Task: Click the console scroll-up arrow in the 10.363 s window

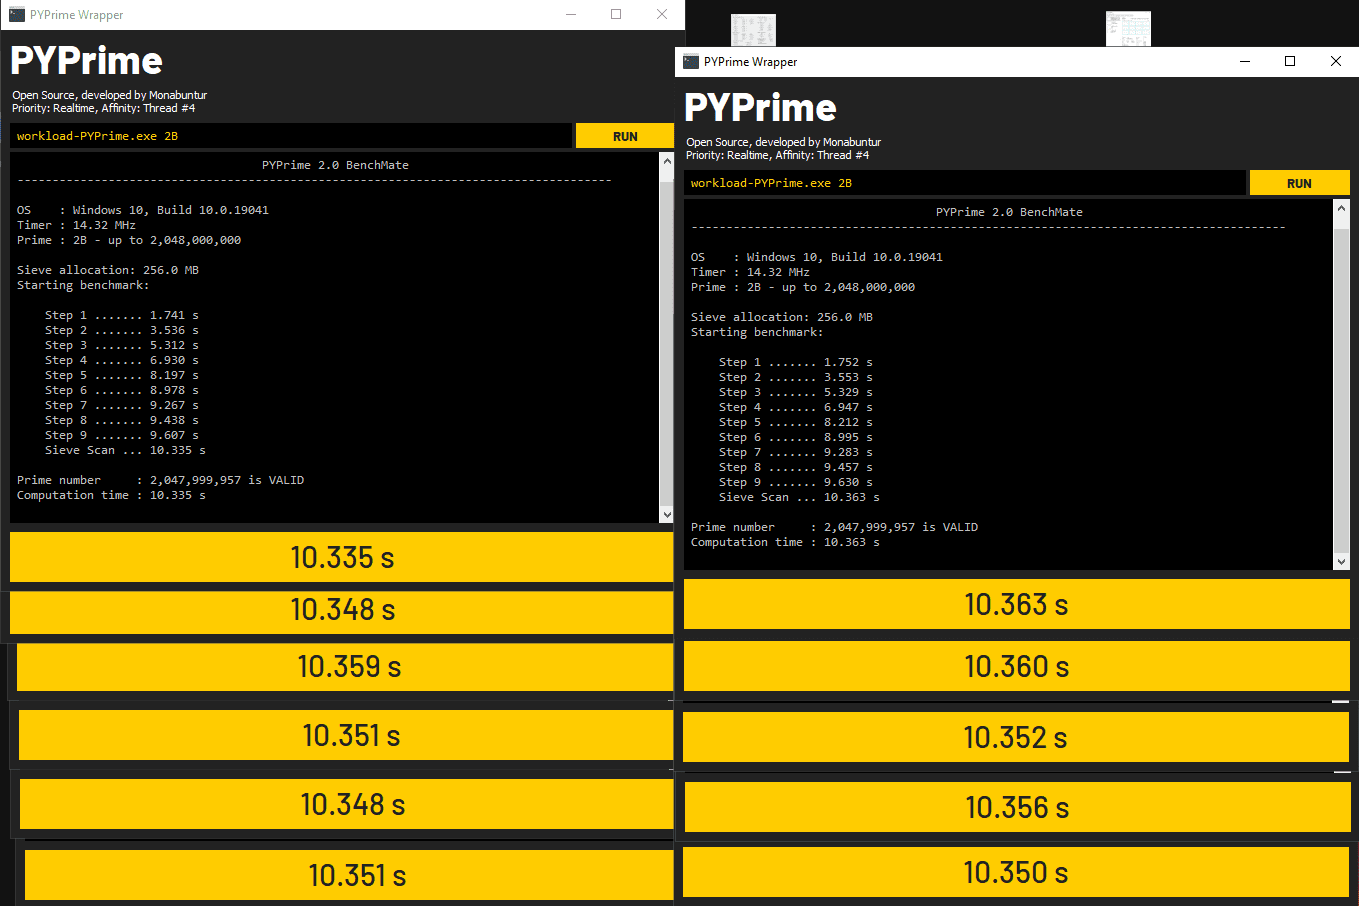Action: tap(1342, 207)
